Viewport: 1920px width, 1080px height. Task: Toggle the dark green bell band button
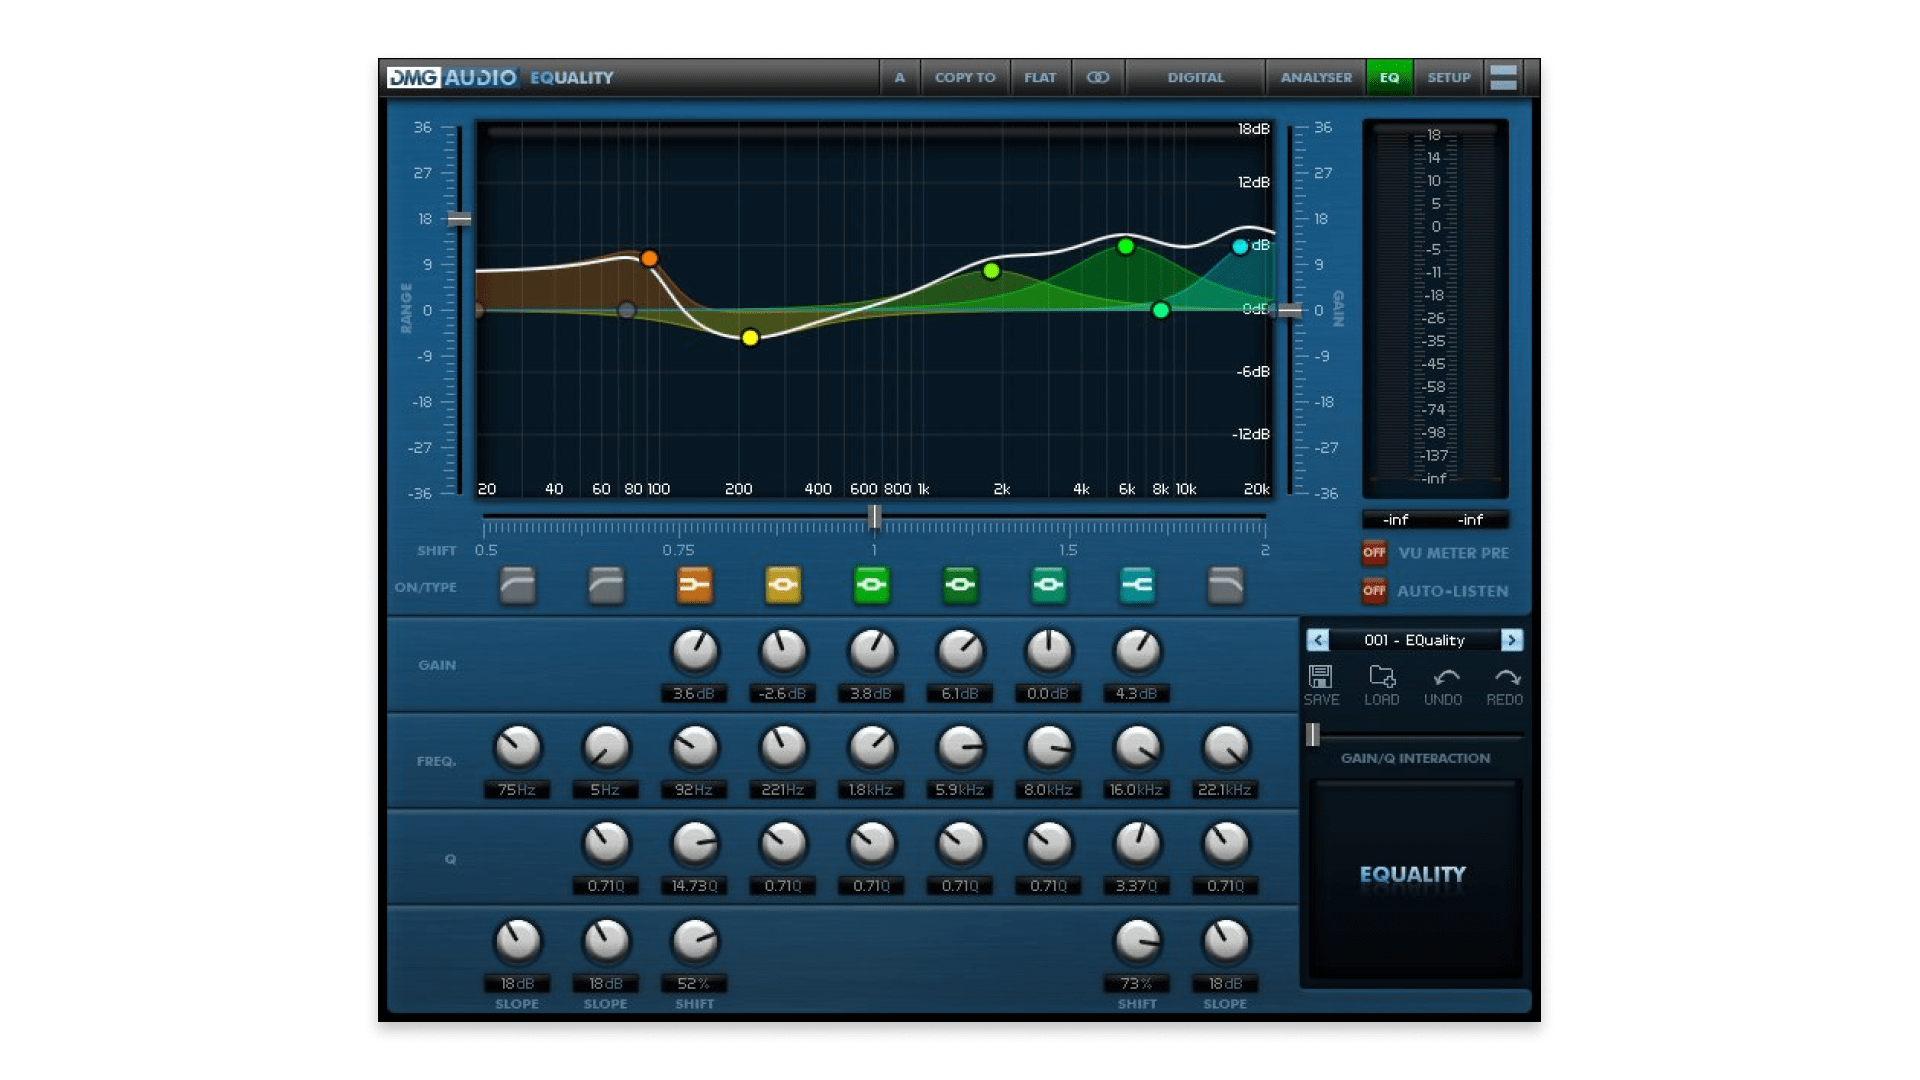pyautogui.click(x=960, y=585)
